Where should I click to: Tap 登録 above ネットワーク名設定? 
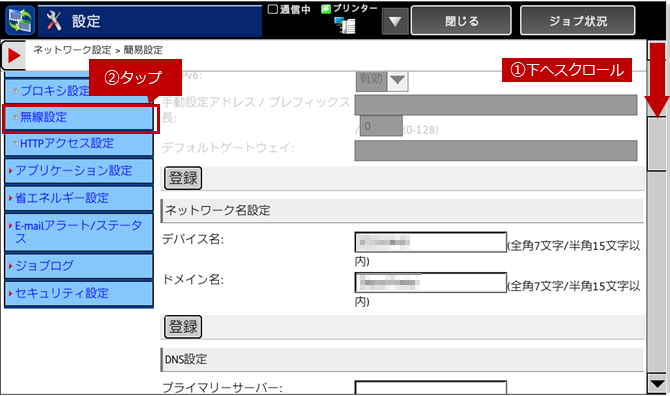tap(183, 178)
